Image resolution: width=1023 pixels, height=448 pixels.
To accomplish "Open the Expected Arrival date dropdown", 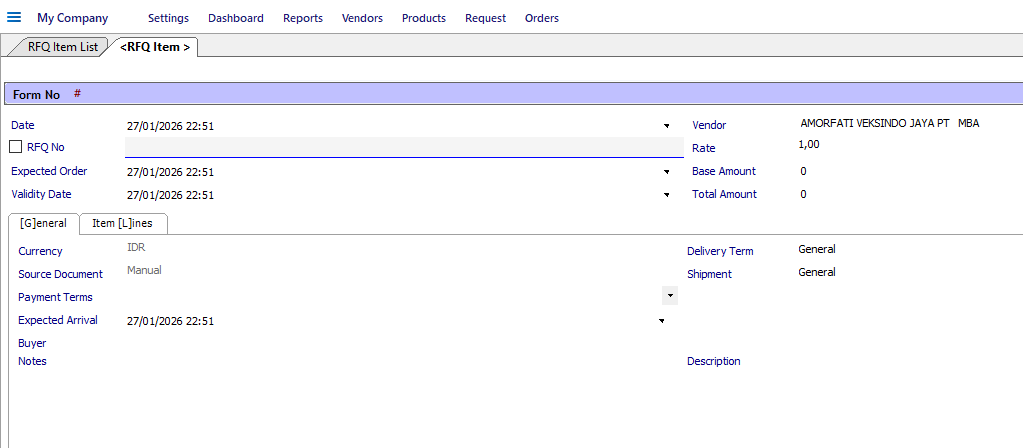I will [662, 321].
